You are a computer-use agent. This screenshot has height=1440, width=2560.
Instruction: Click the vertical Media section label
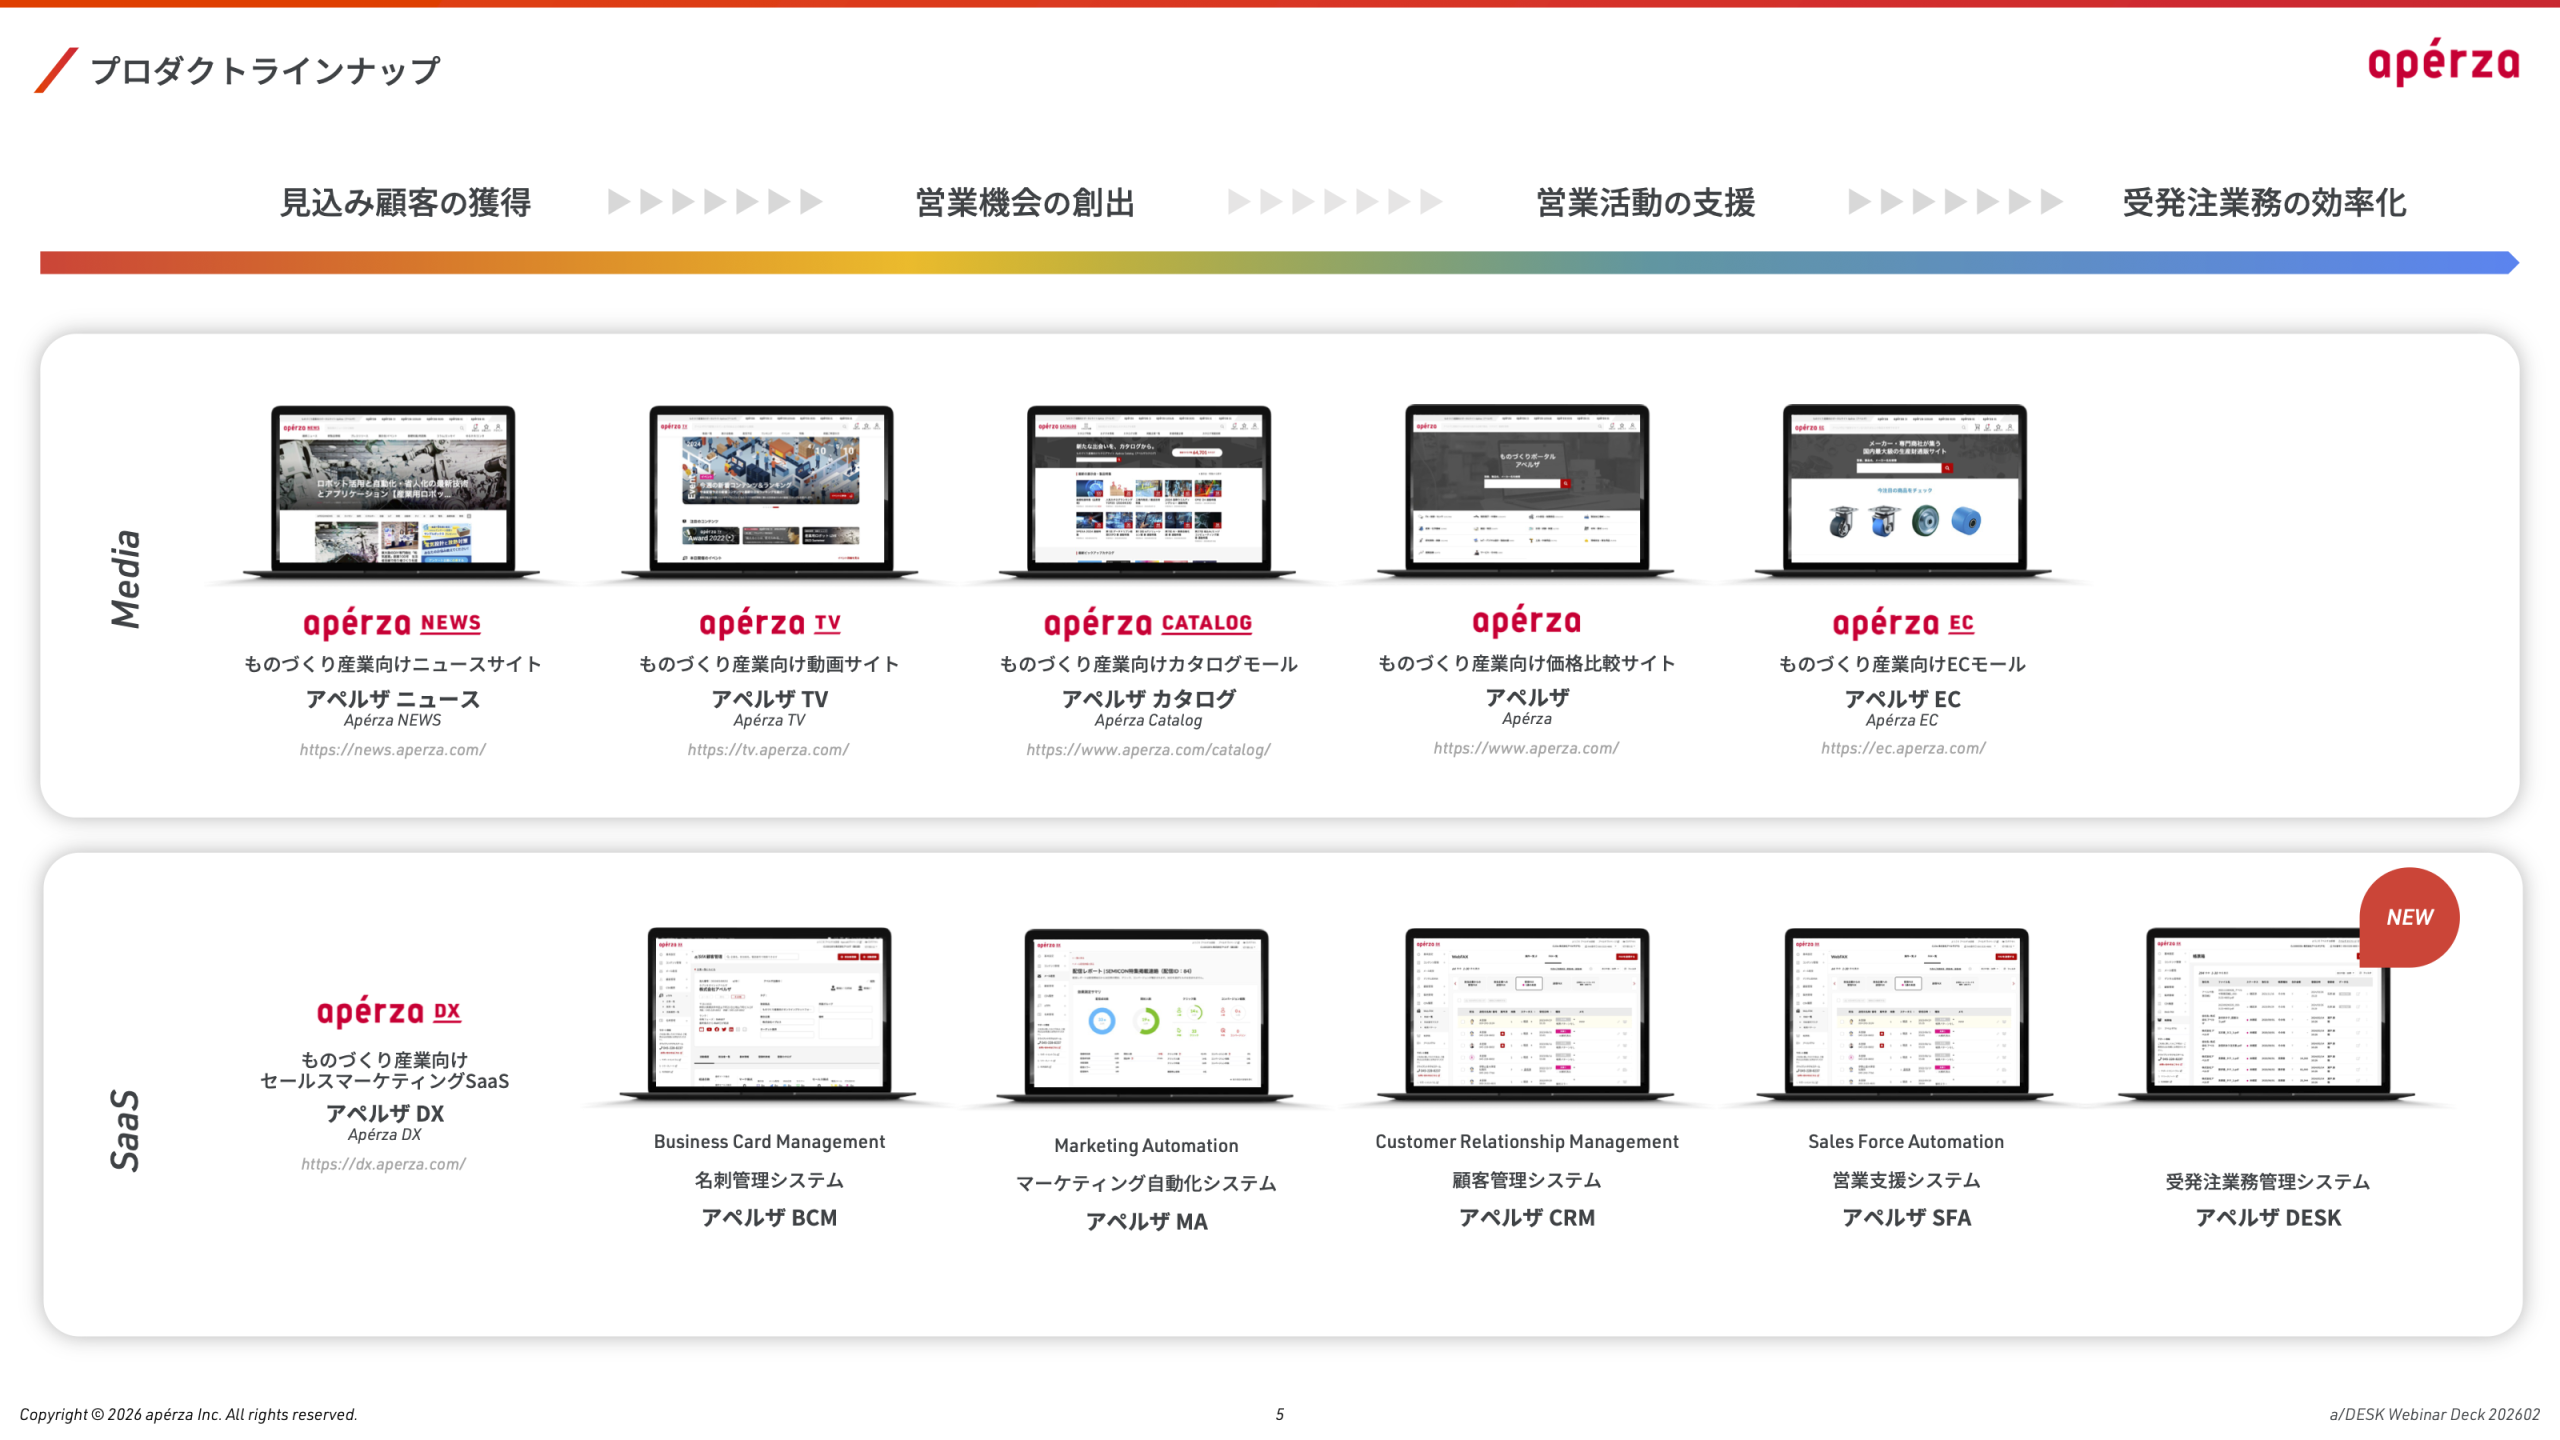coord(125,579)
